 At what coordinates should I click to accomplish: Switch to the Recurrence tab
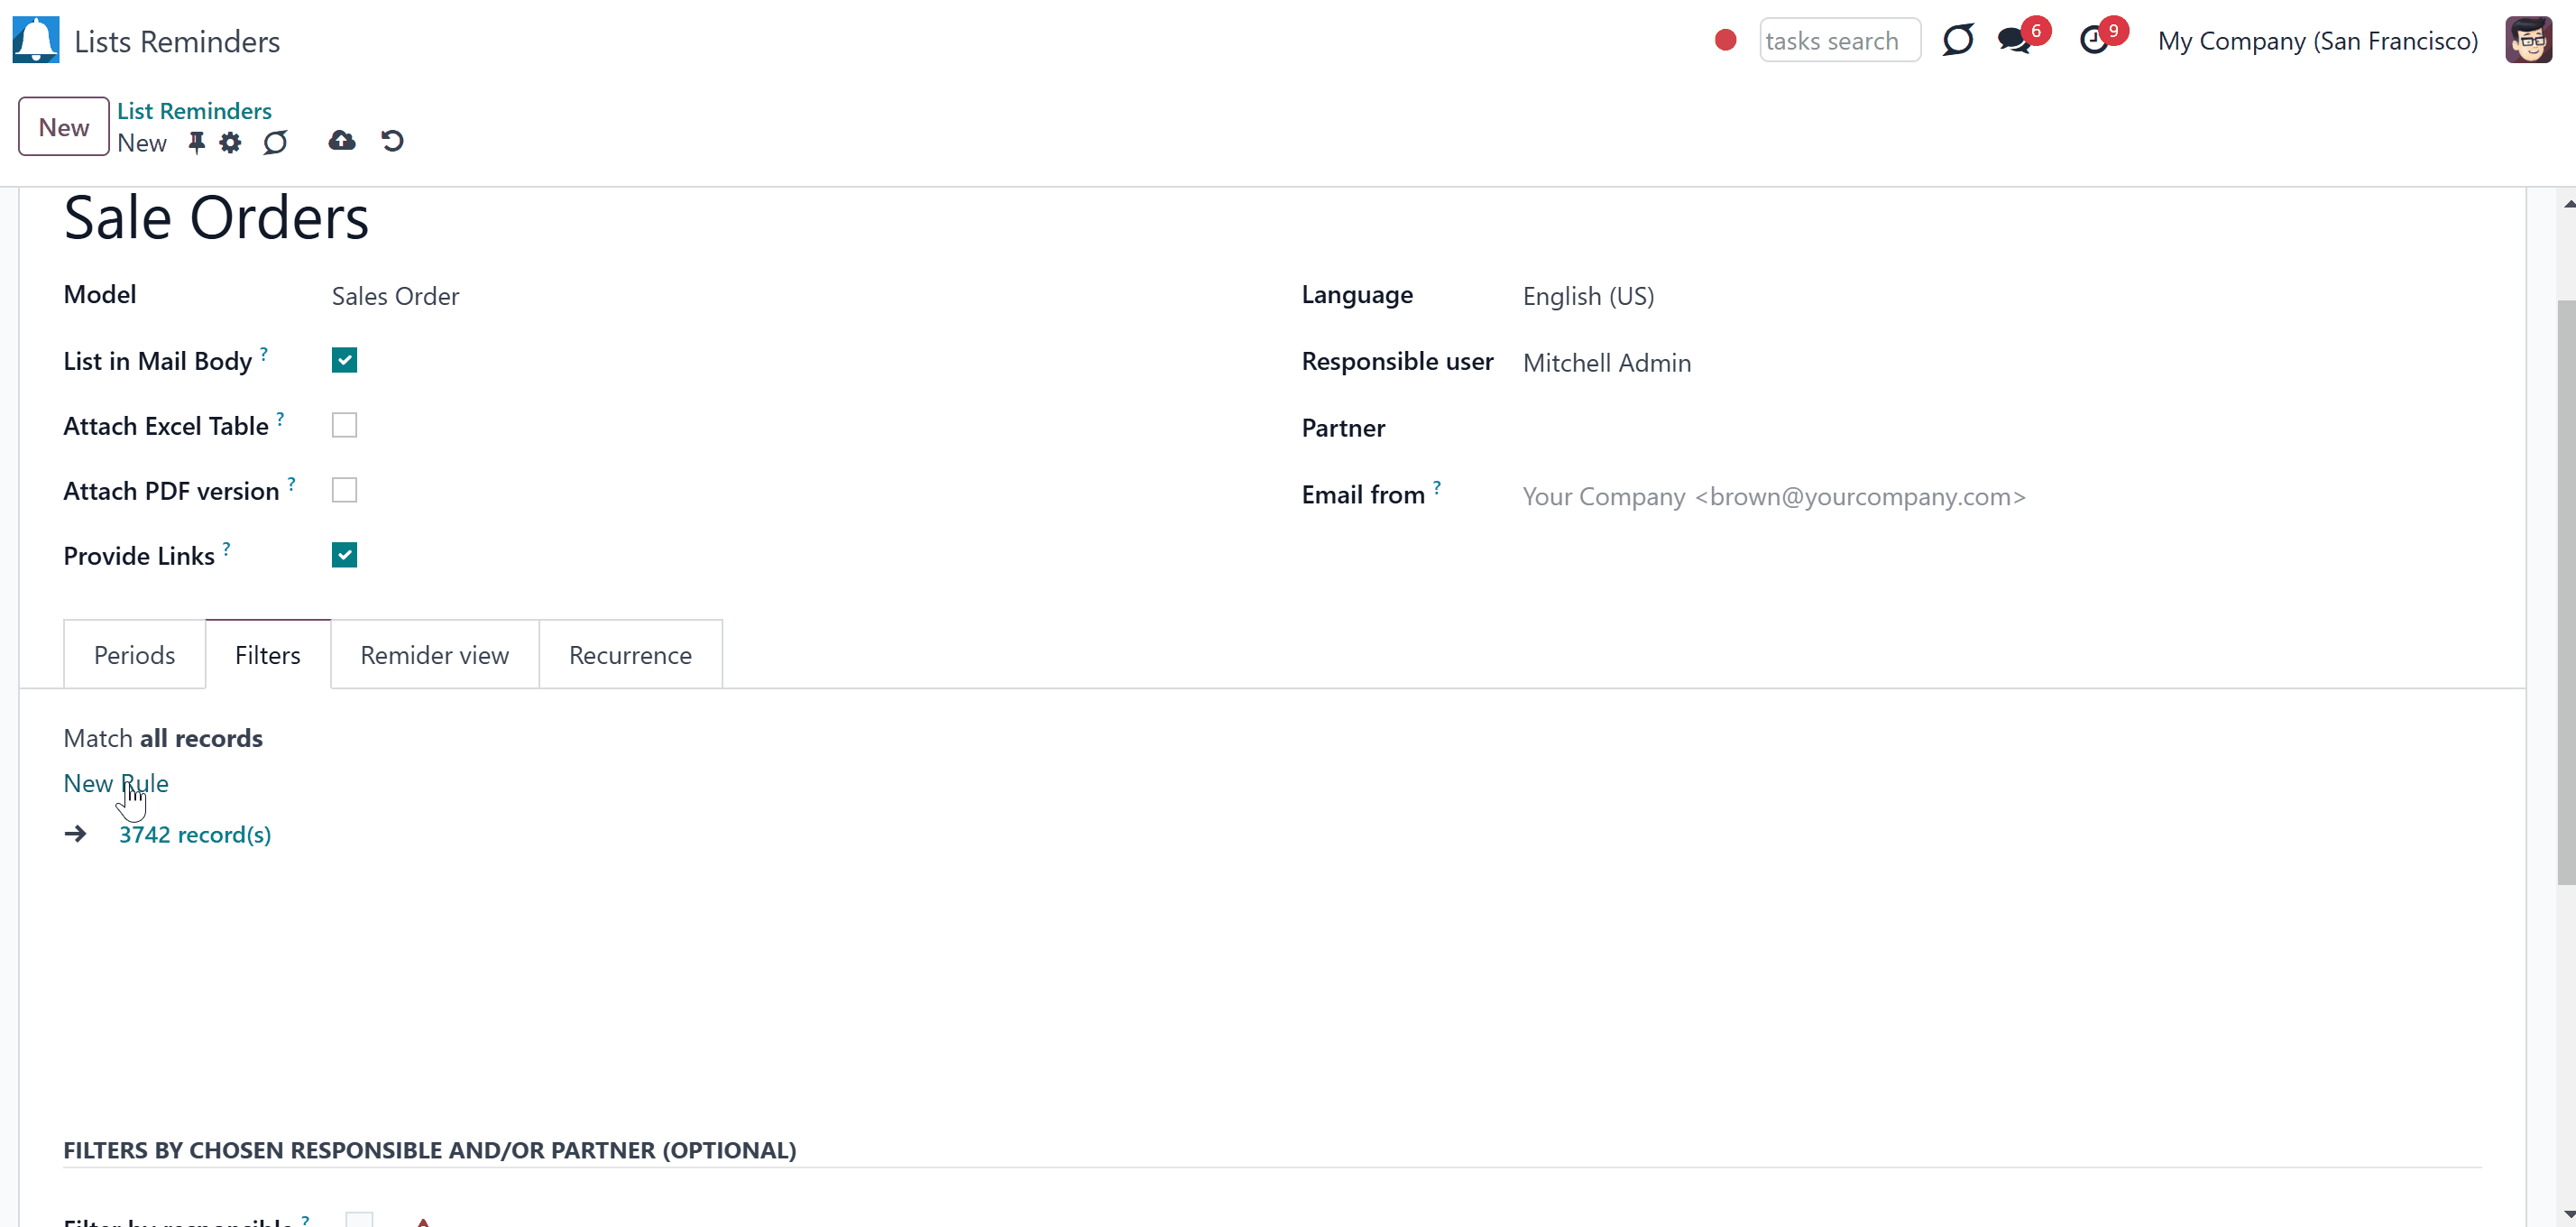[x=630, y=655]
